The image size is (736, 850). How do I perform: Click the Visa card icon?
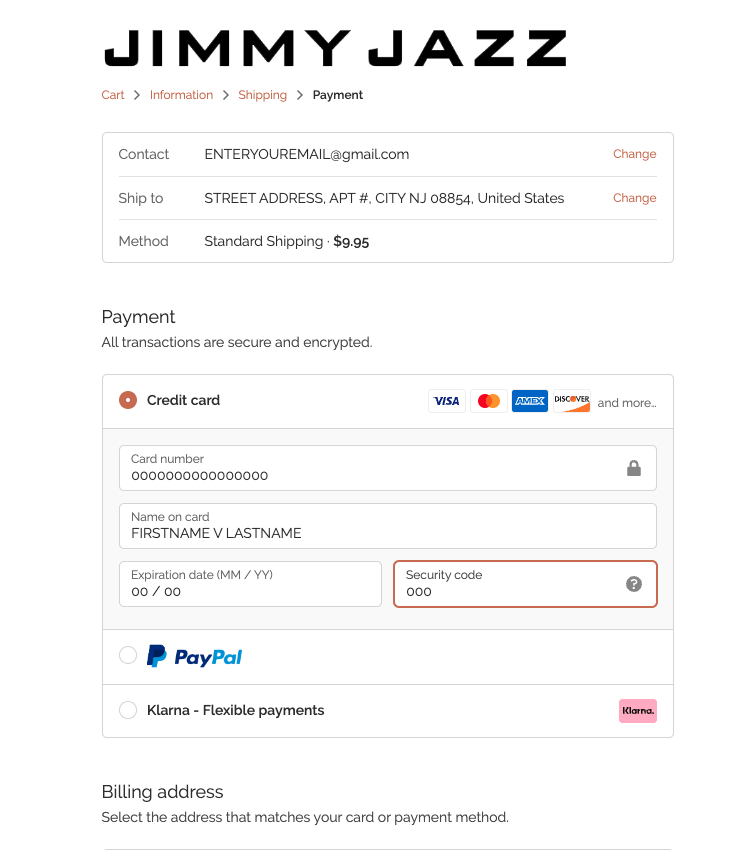click(x=447, y=400)
